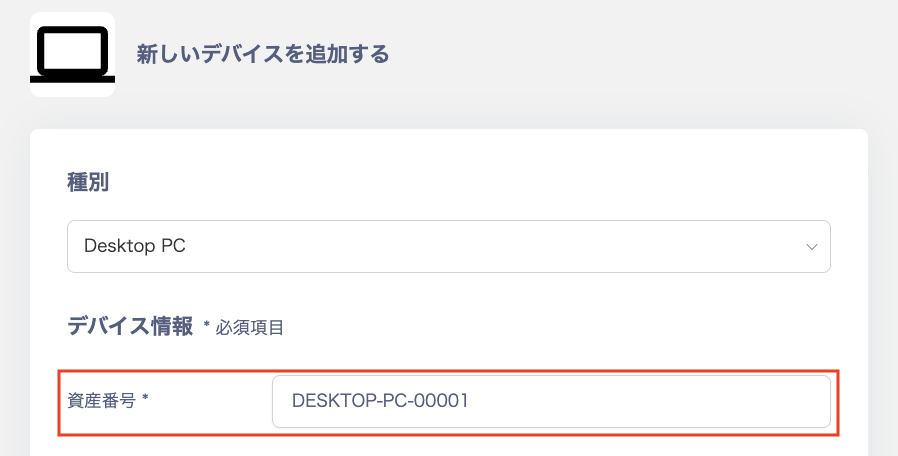This screenshot has height=456, width=898.
Task: Focus the DESKTOP-PC-00001 text box
Action: [x=380, y=402]
